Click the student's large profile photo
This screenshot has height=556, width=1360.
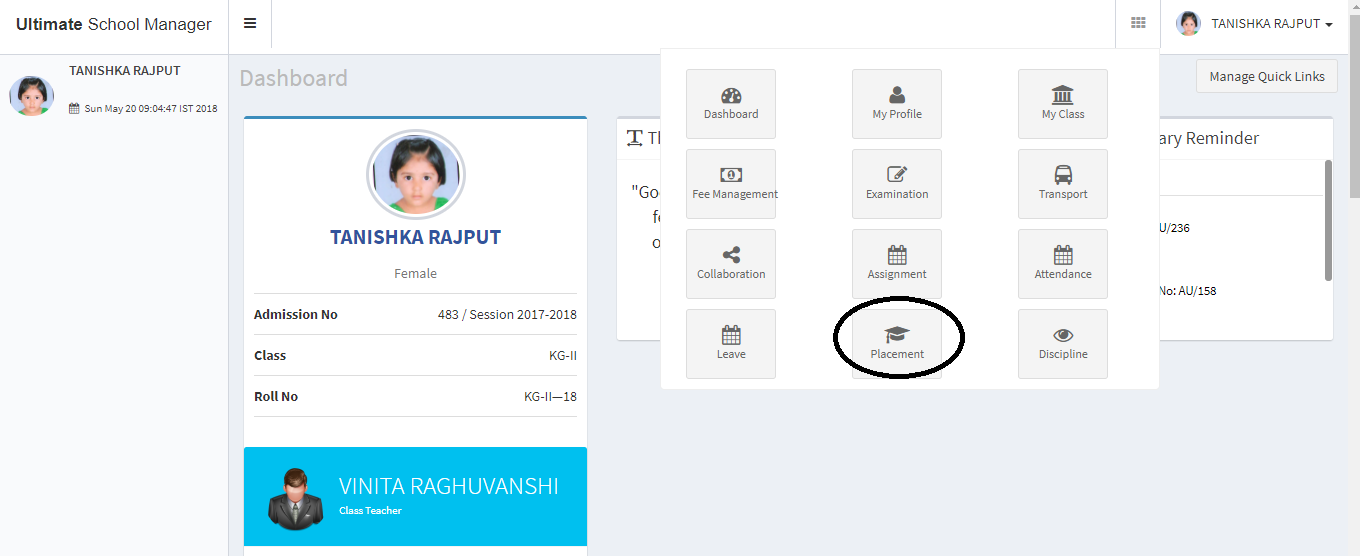tap(415, 174)
